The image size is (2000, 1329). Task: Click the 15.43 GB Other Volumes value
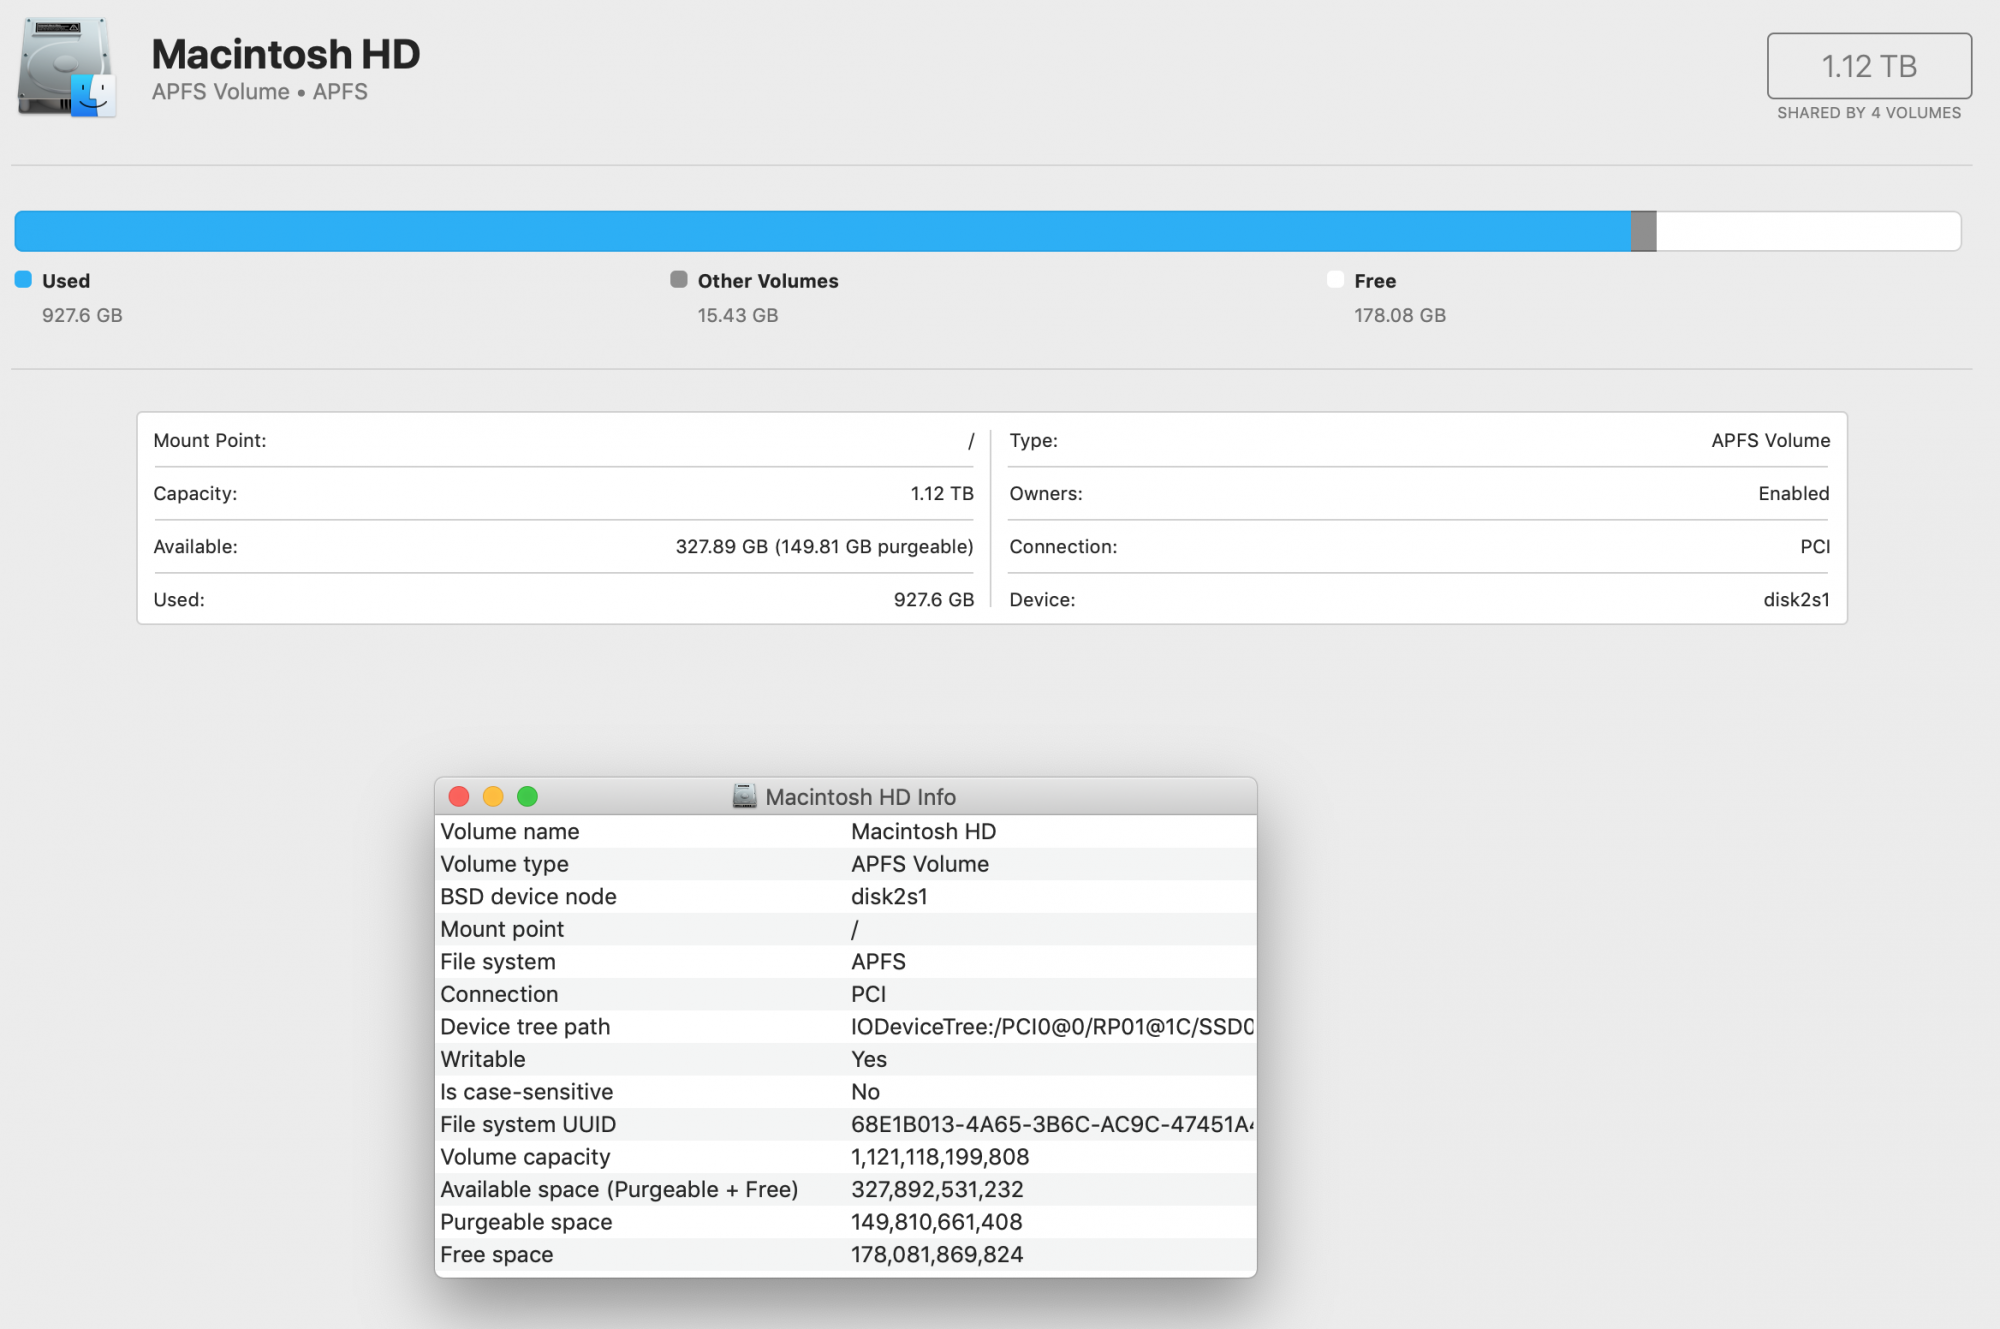pos(738,315)
